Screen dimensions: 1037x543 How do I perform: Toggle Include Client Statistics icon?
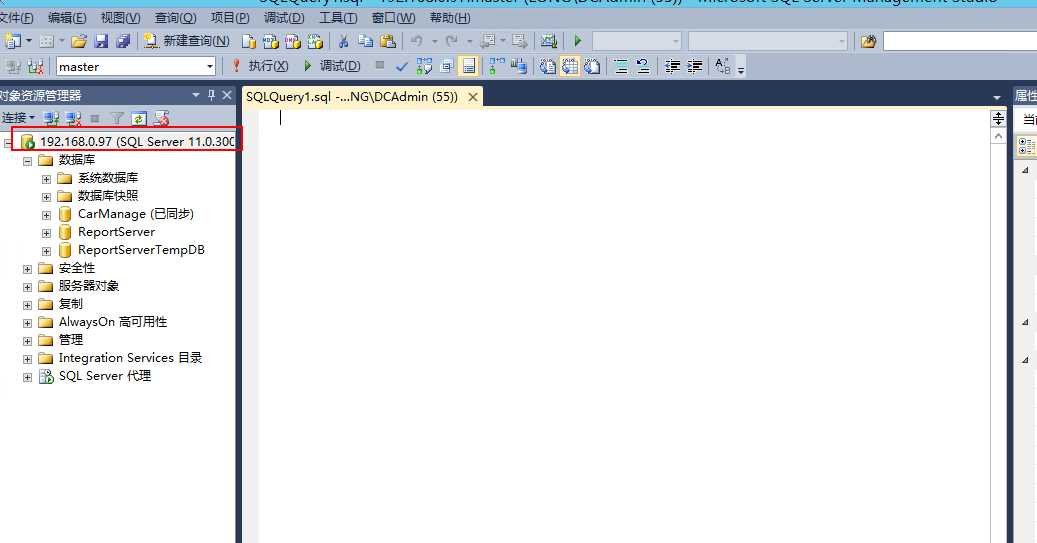tap(518, 66)
